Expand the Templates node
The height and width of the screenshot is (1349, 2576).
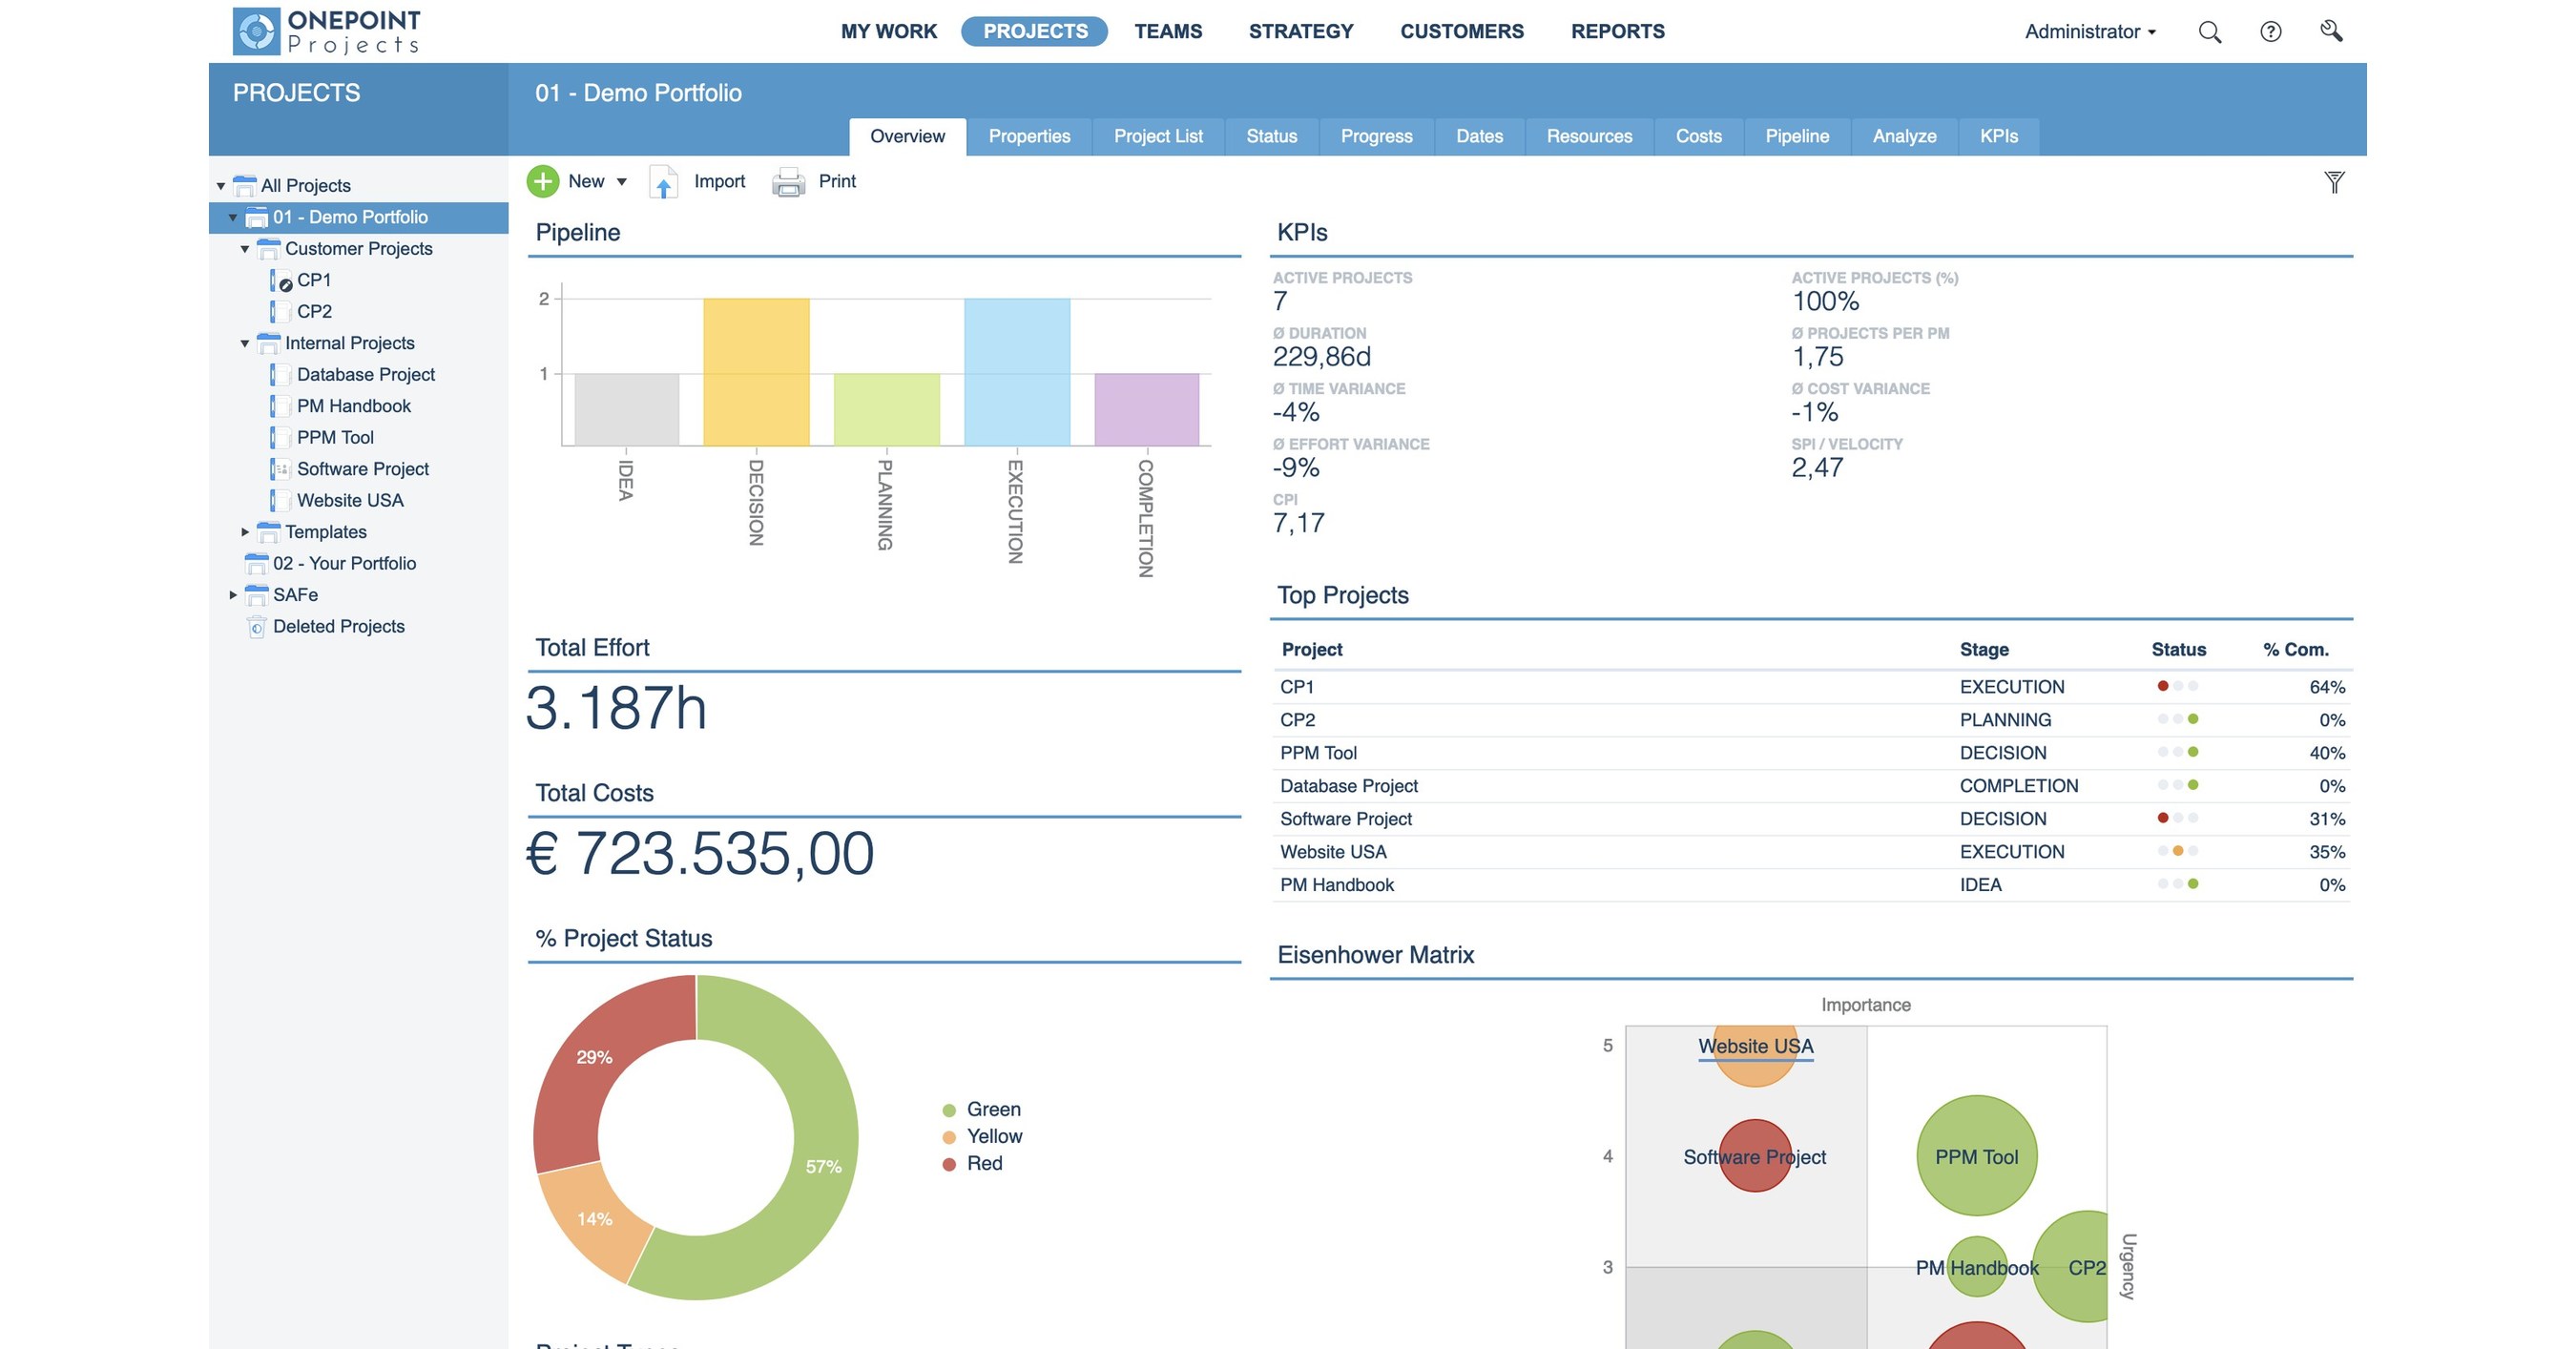pyautogui.click(x=244, y=532)
